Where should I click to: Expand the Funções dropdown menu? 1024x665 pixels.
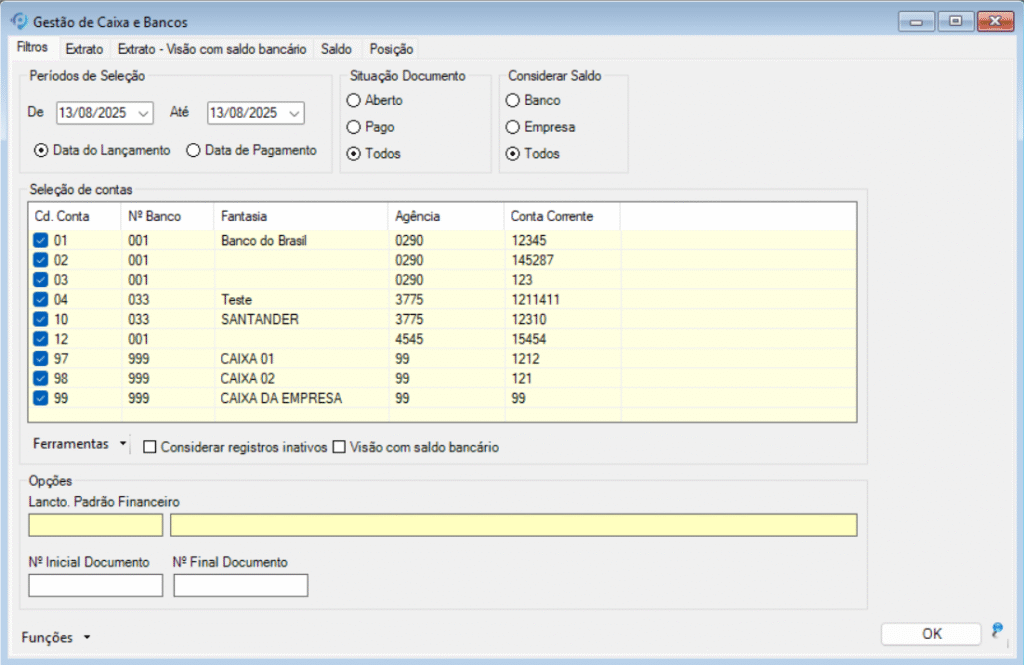pyautogui.click(x=56, y=636)
